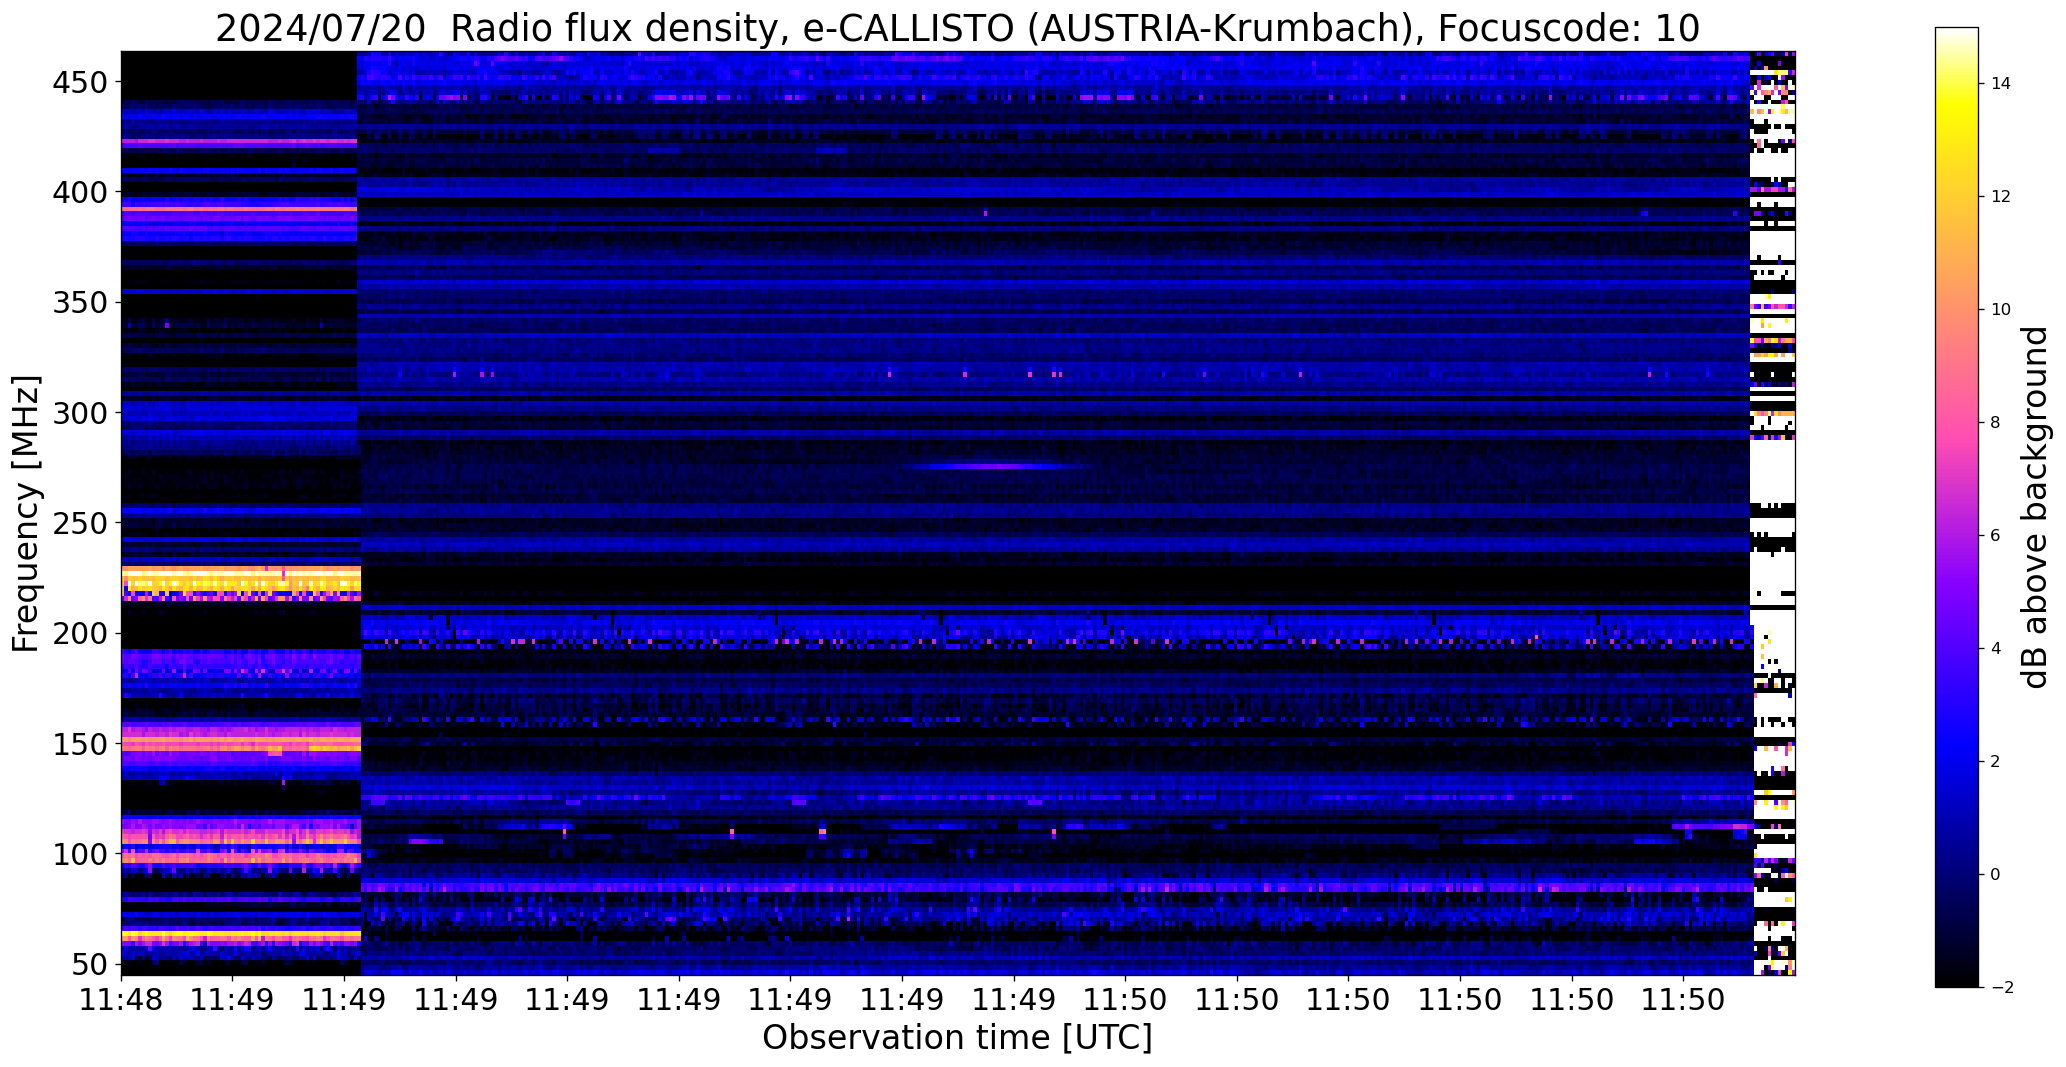Click the colorbar tick value 0
This screenshot has width=2066, height=1067.
(1996, 874)
